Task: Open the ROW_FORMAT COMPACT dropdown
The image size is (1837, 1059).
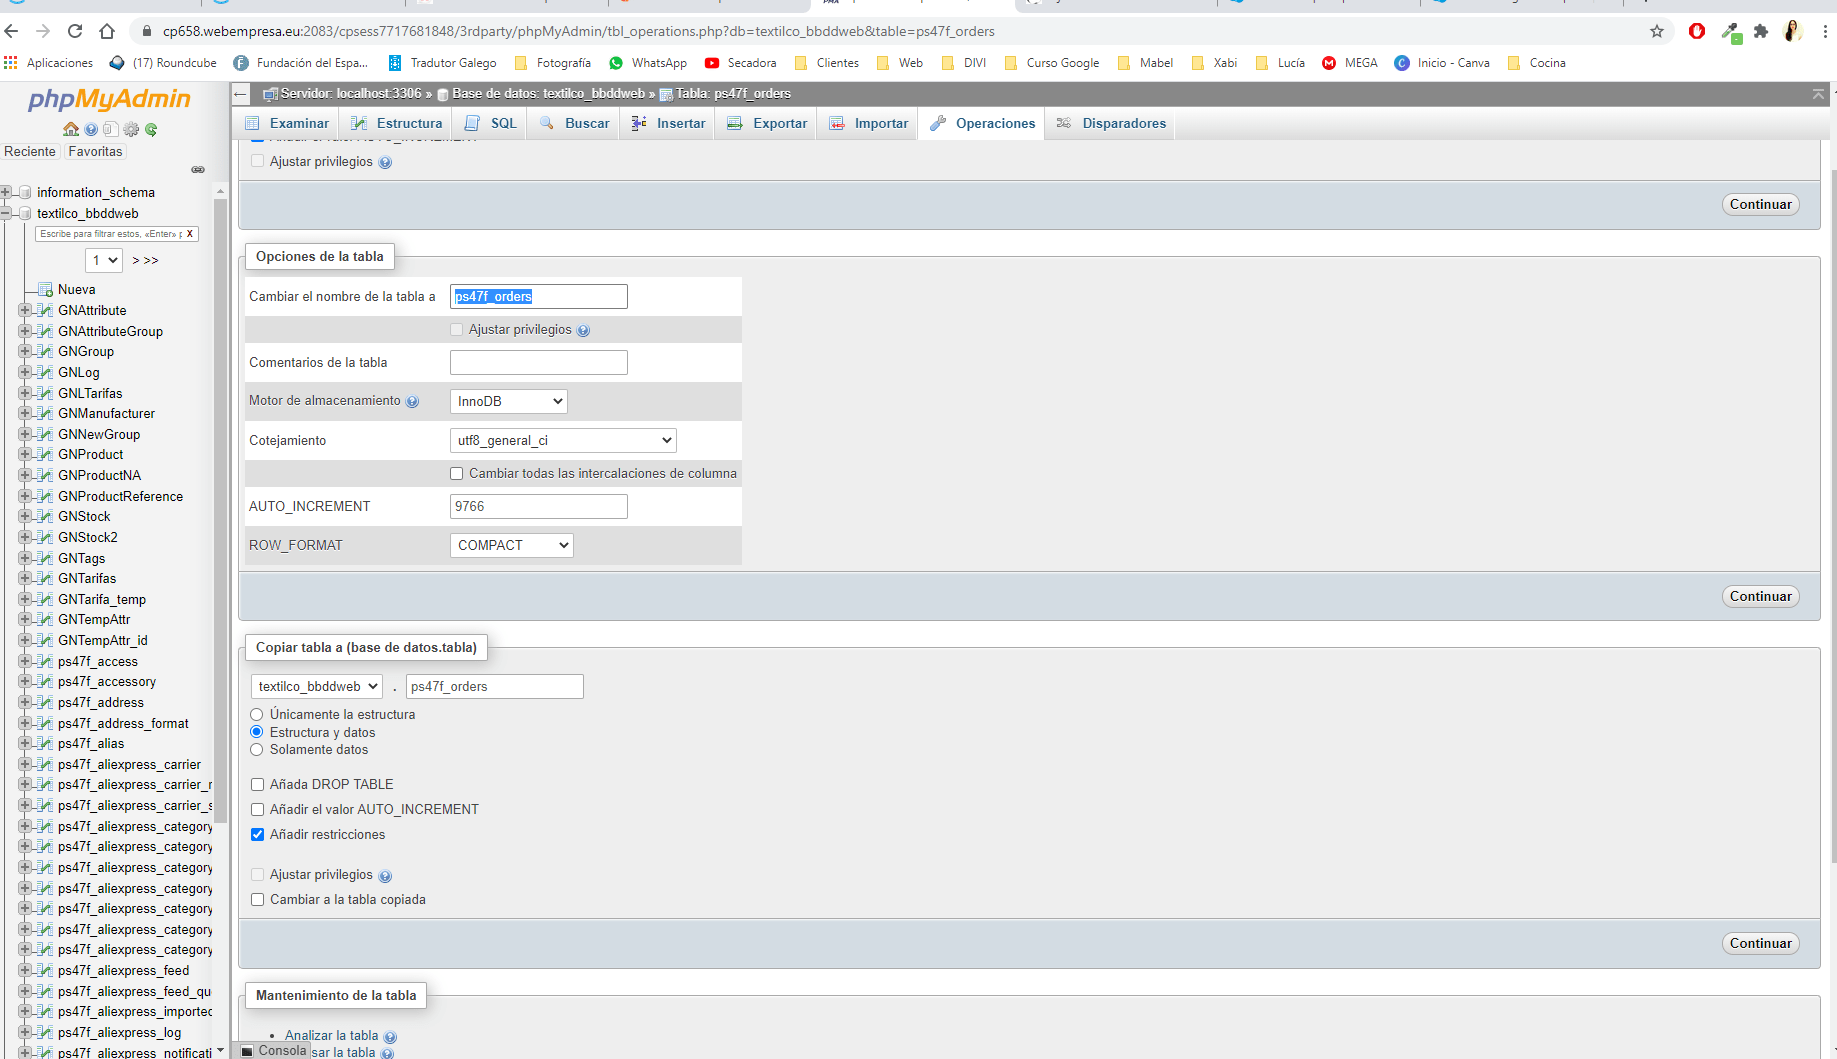Action: coord(512,545)
